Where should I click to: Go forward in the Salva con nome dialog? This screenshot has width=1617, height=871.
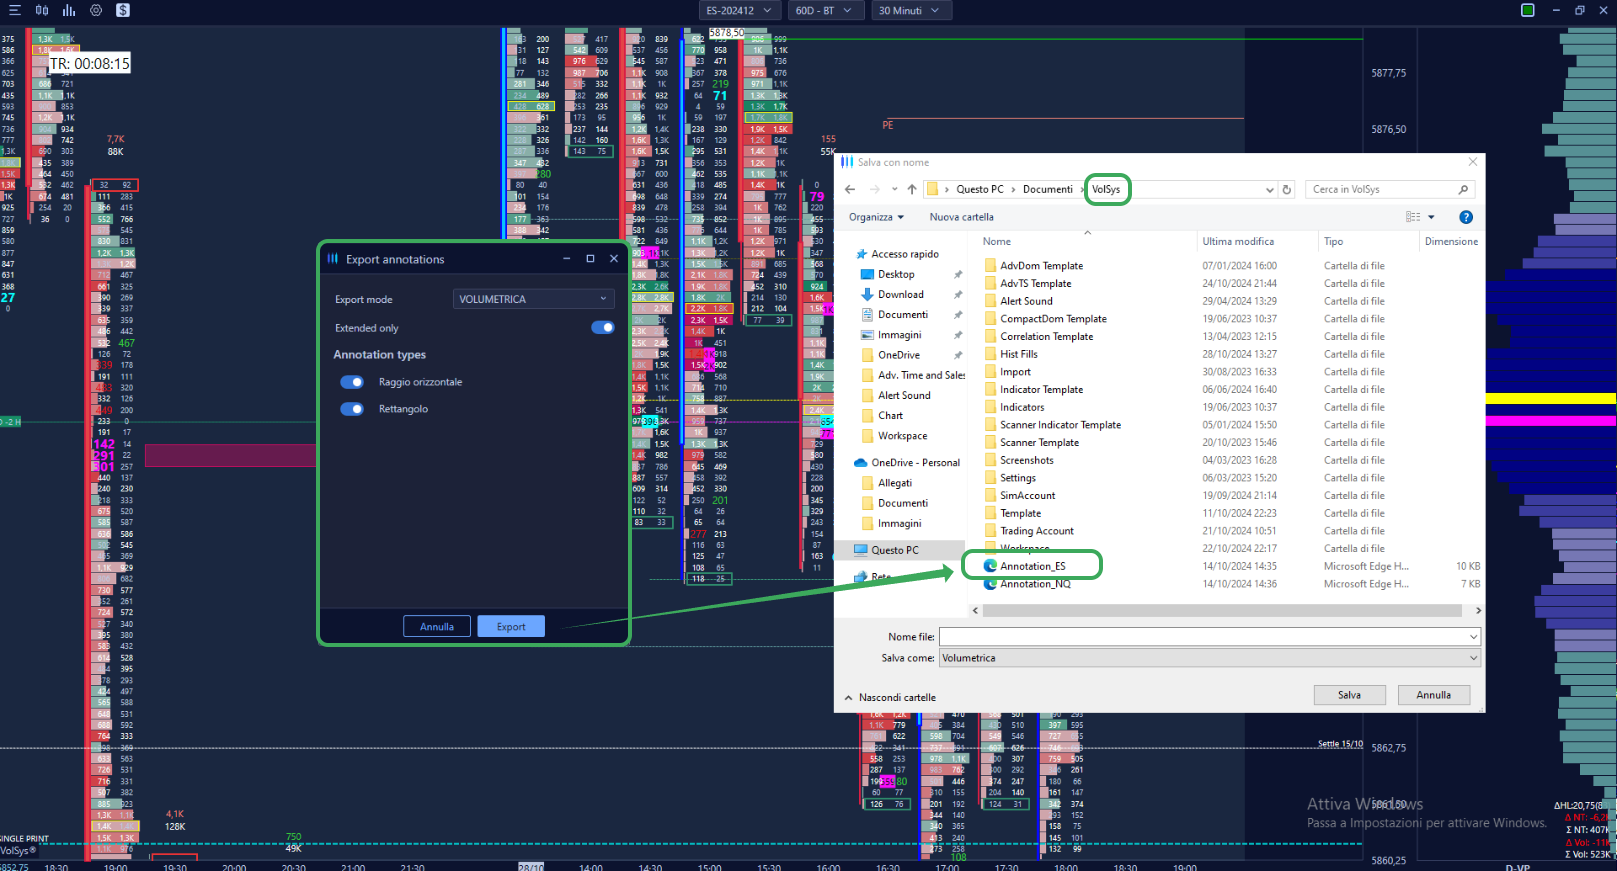(875, 189)
